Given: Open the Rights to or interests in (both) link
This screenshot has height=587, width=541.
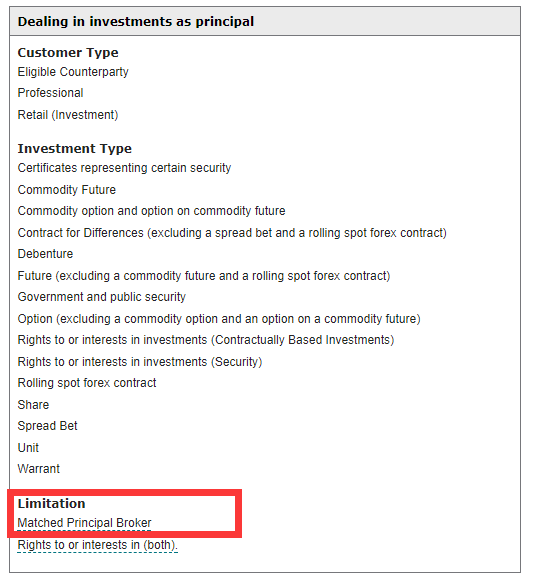Looking at the screenshot, I should [97, 545].
